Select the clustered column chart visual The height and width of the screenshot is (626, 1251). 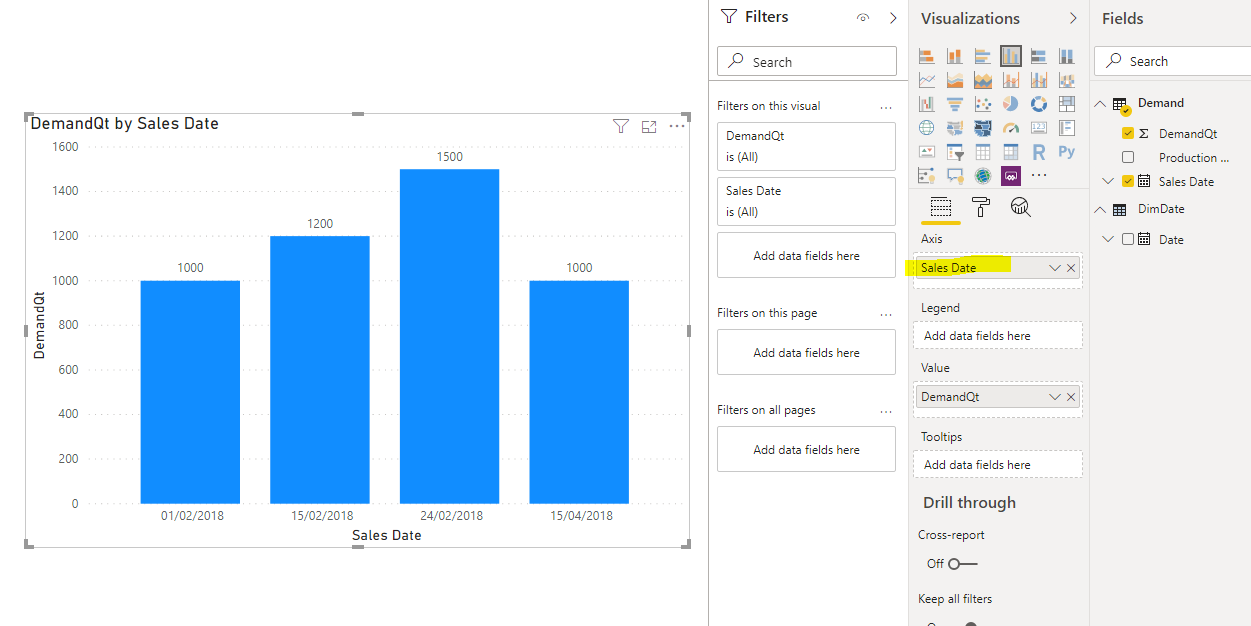1011,56
